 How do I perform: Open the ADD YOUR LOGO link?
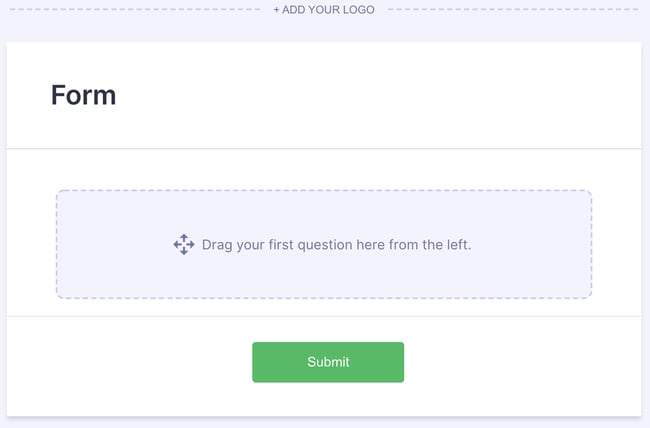[324, 10]
